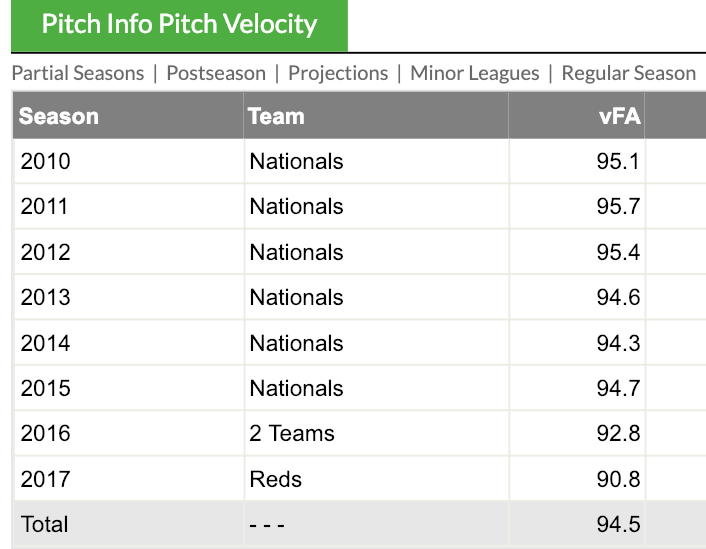Click the 2 Teams cell
The height and width of the screenshot is (549, 706).
(292, 433)
